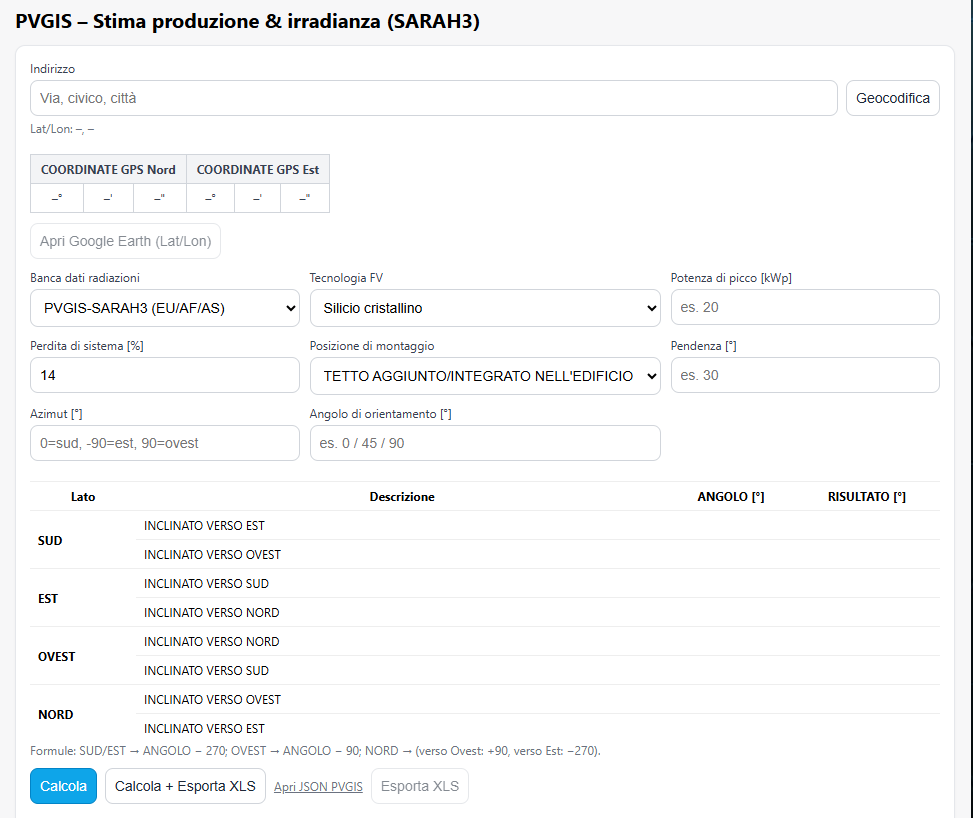Image resolution: width=973 pixels, height=818 pixels.
Task: Select the OVEST row label
Action: click(56, 657)
